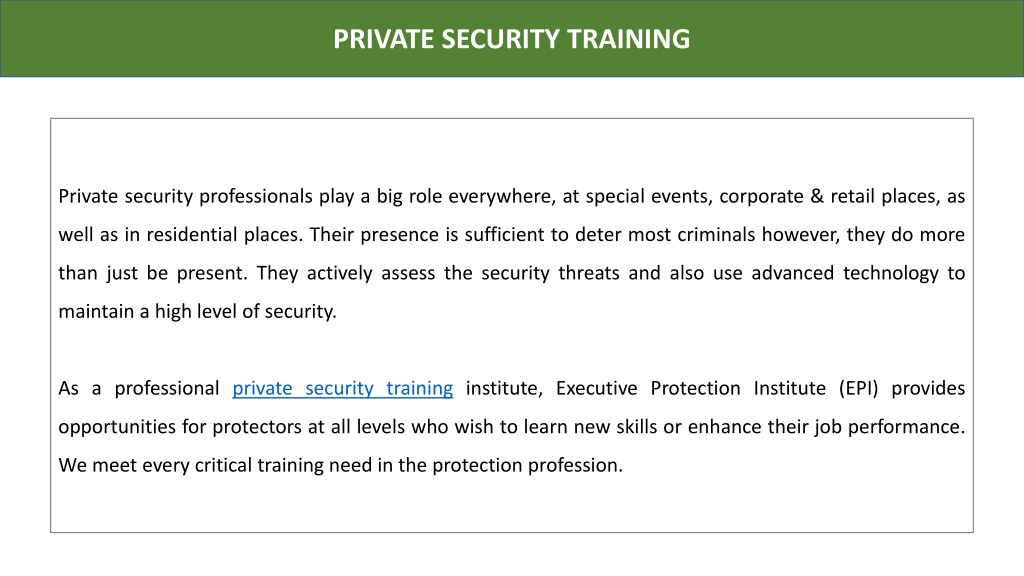Click the ampersand between corporate and retail
The height and width of the screenshot is (576, 1024).
tap(817, 196)
